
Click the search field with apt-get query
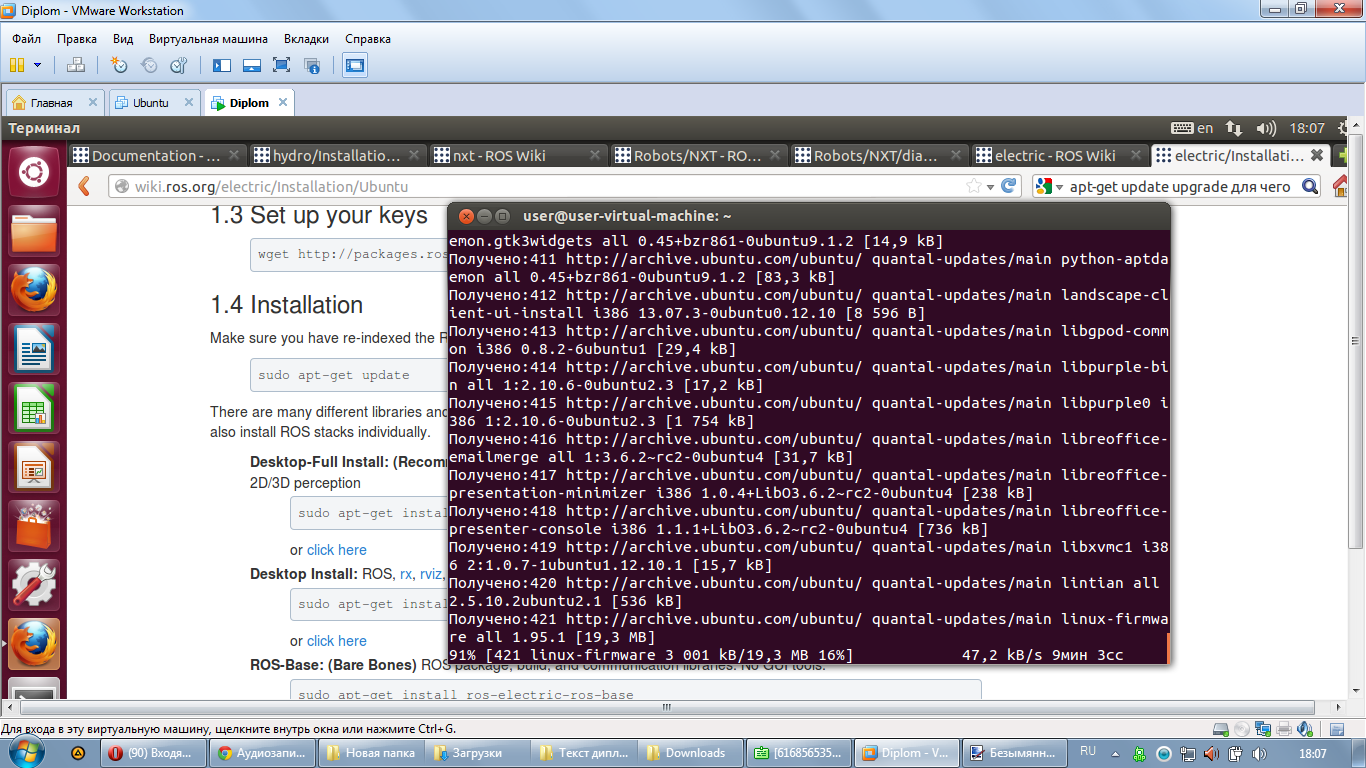(x=1180, y=186)
